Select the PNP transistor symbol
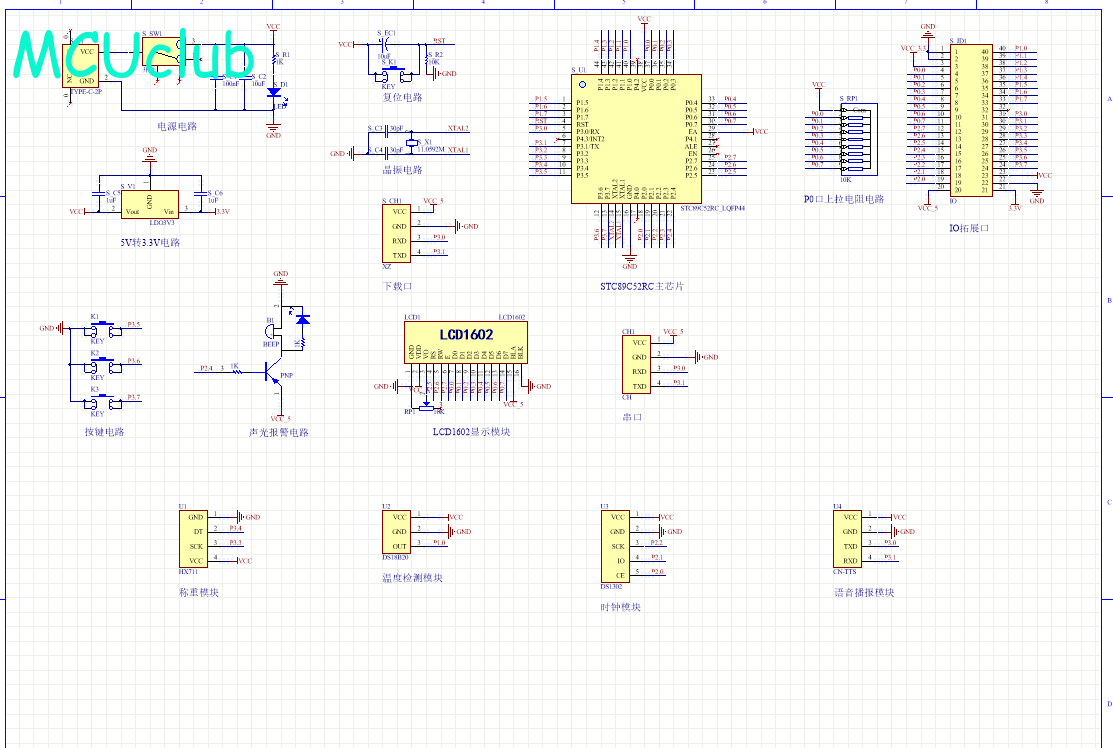Viewport: 1113px width, 748px height. tap(273, 371)
